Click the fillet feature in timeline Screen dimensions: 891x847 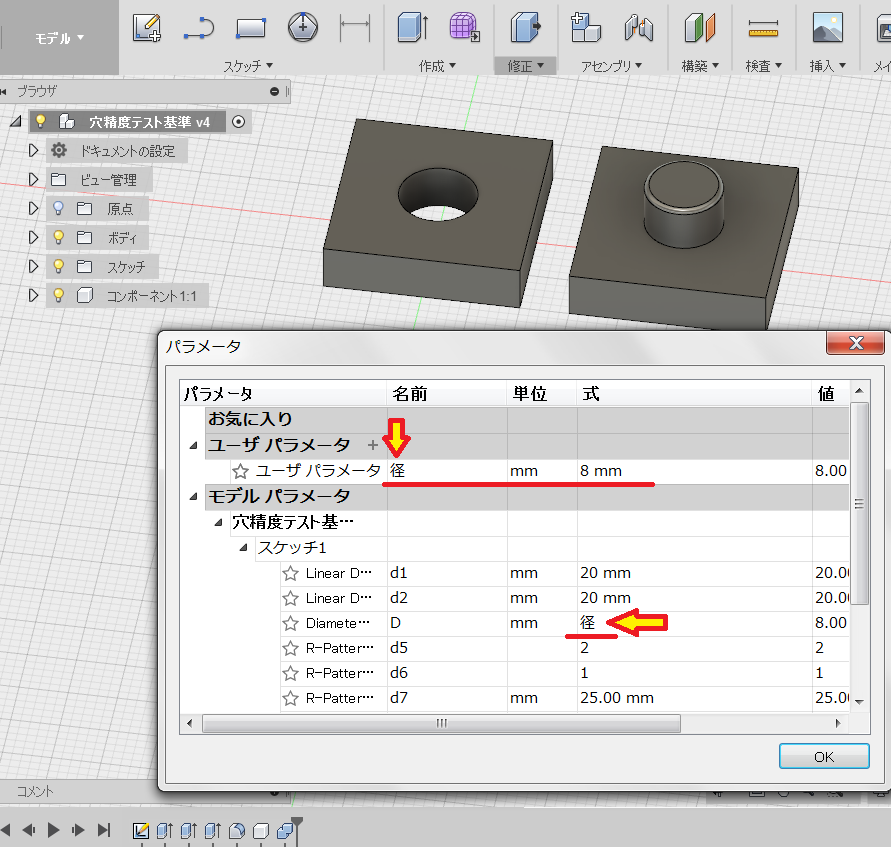click(x=236, y=831)
